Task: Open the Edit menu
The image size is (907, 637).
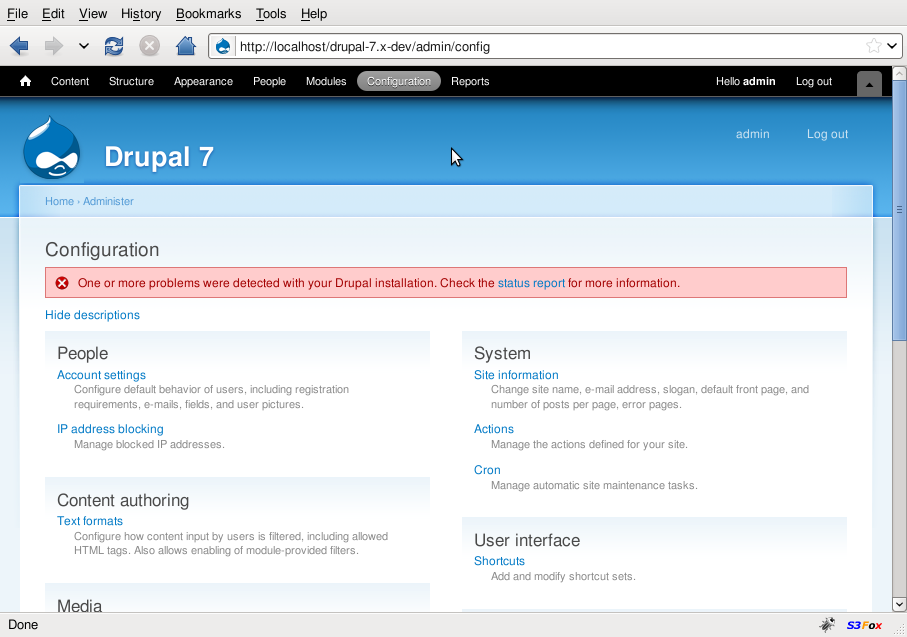Action: [x=53, y=13]
